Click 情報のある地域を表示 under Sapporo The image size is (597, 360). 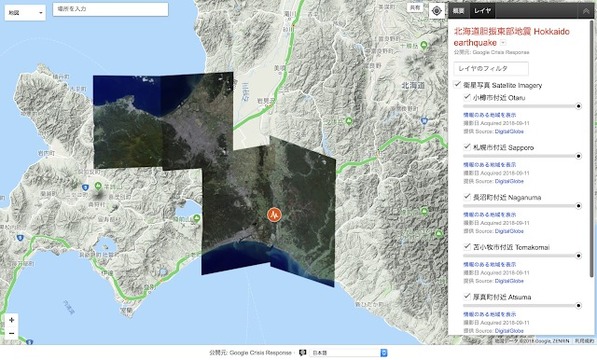click(490, 165)
